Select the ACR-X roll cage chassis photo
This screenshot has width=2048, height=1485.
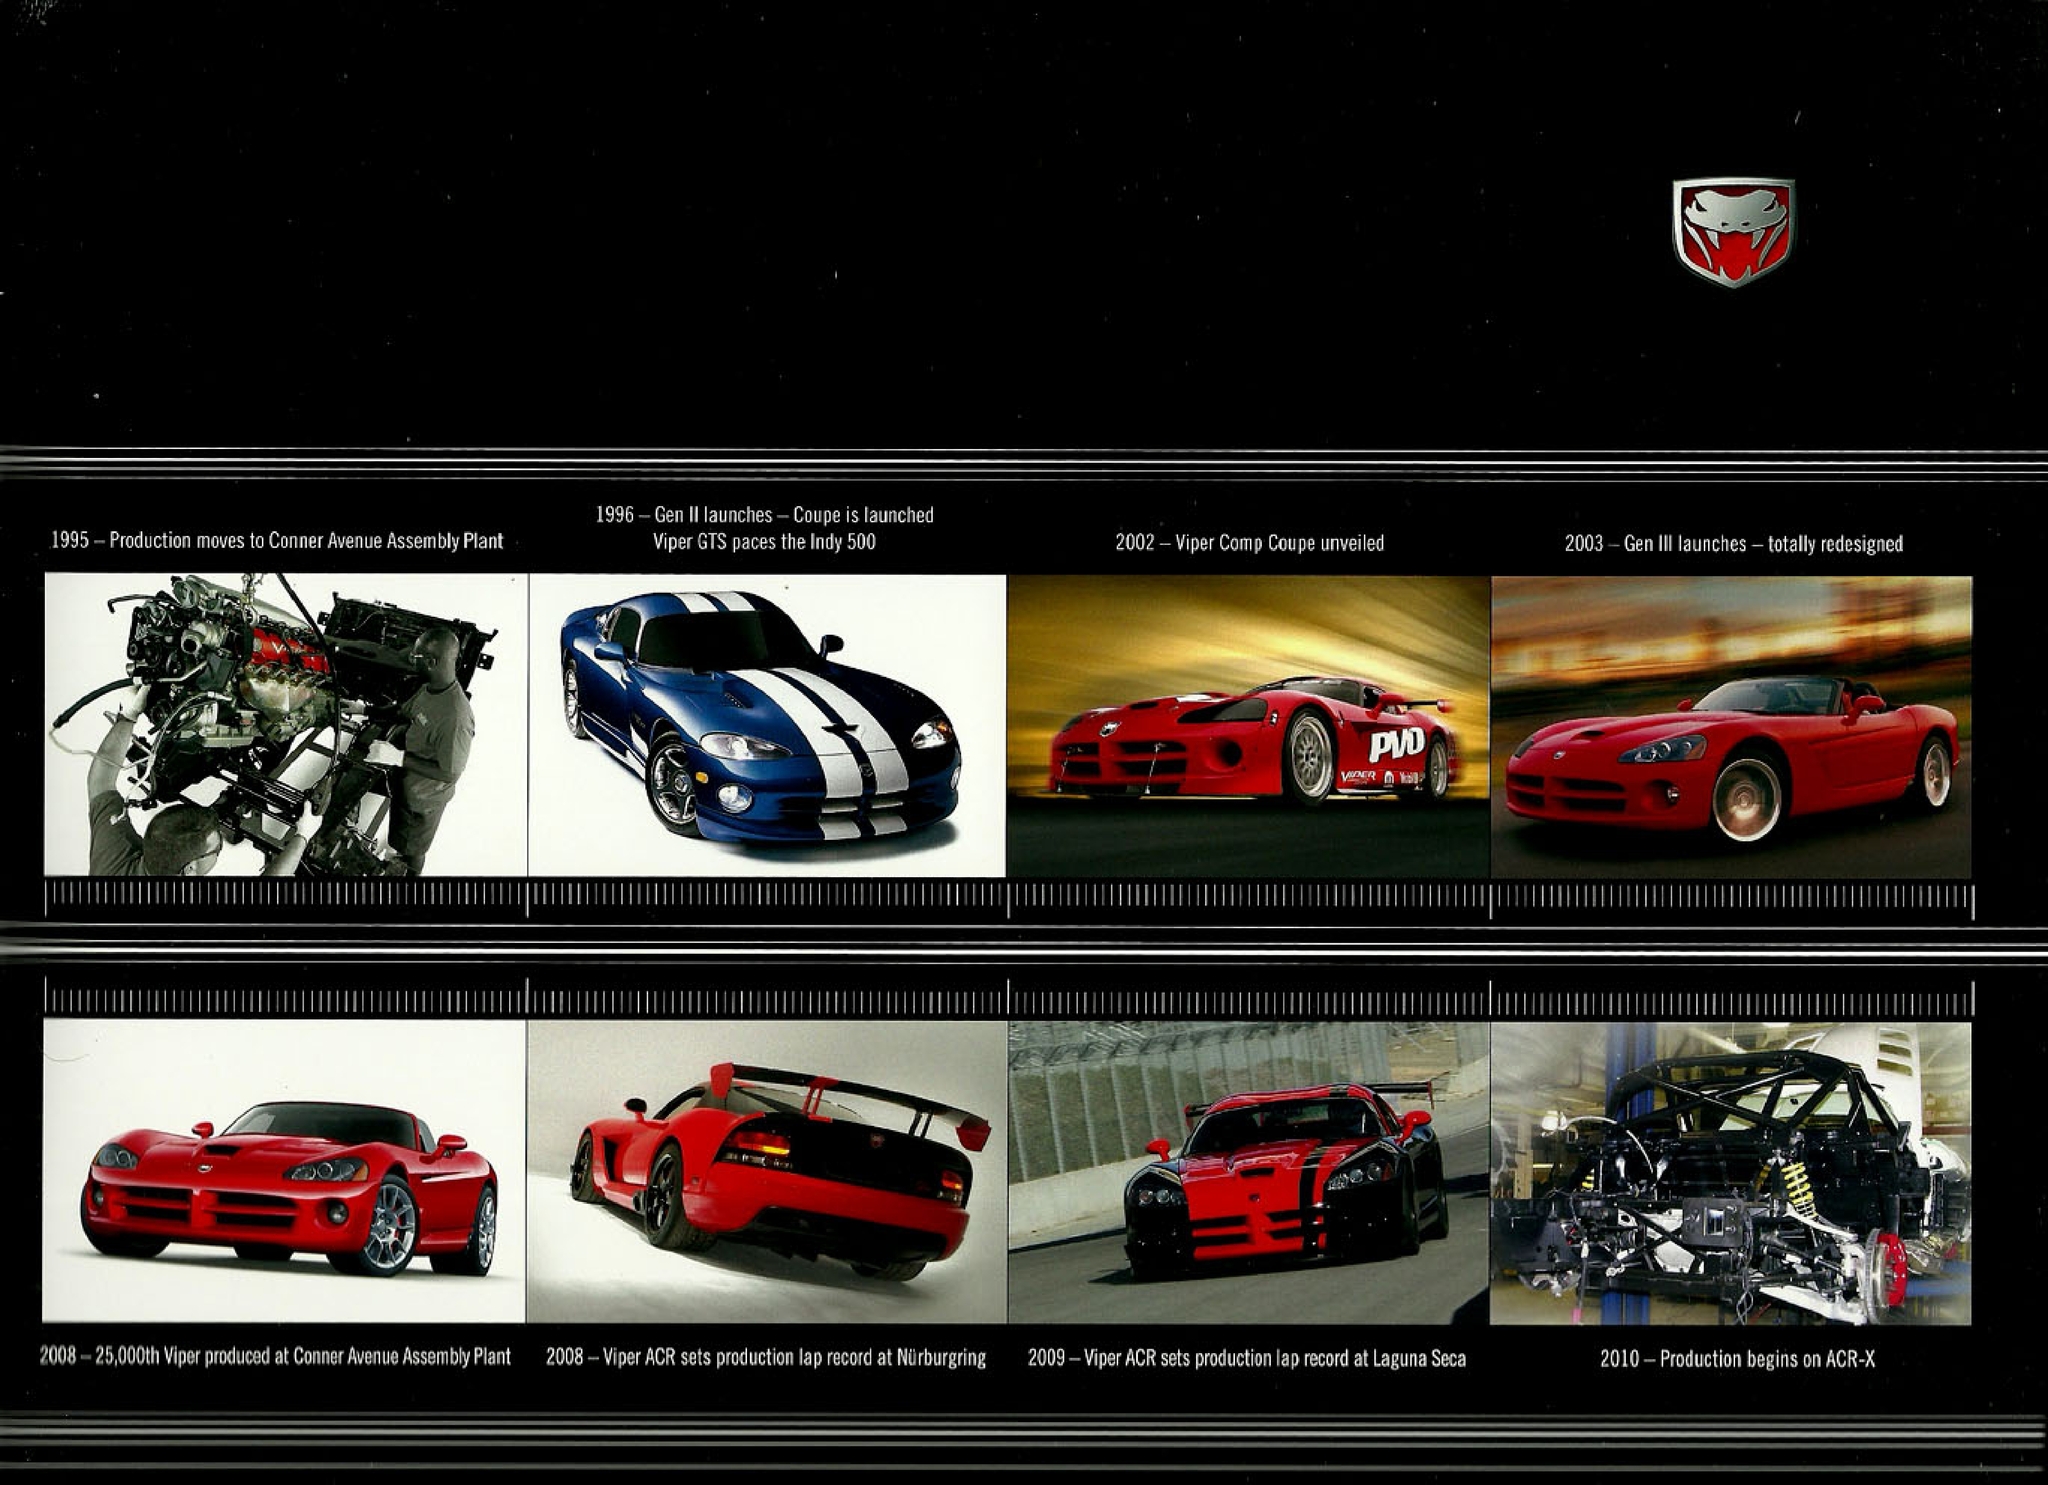tap(1731, 1173)
